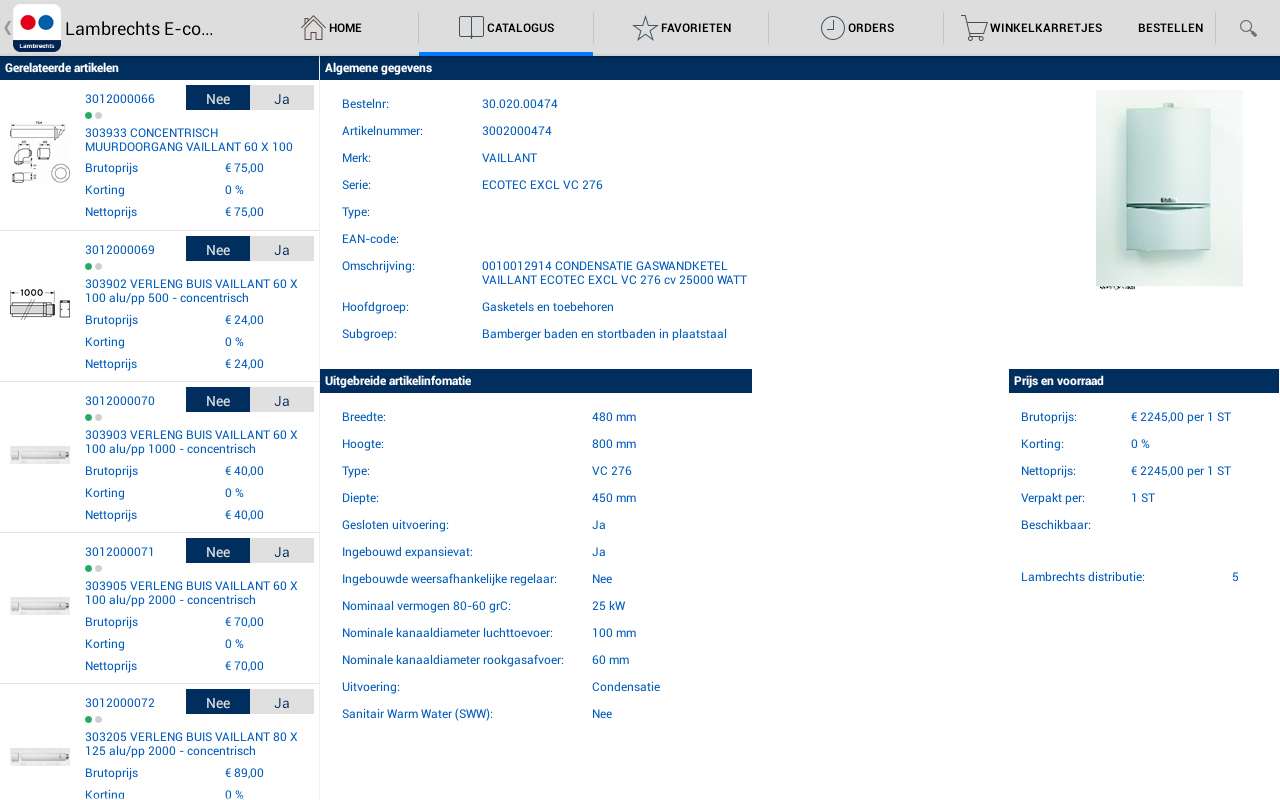This screenshot has width=1280, height=800.
Task: Select Ja for article 3012000071
Action: 282,551
